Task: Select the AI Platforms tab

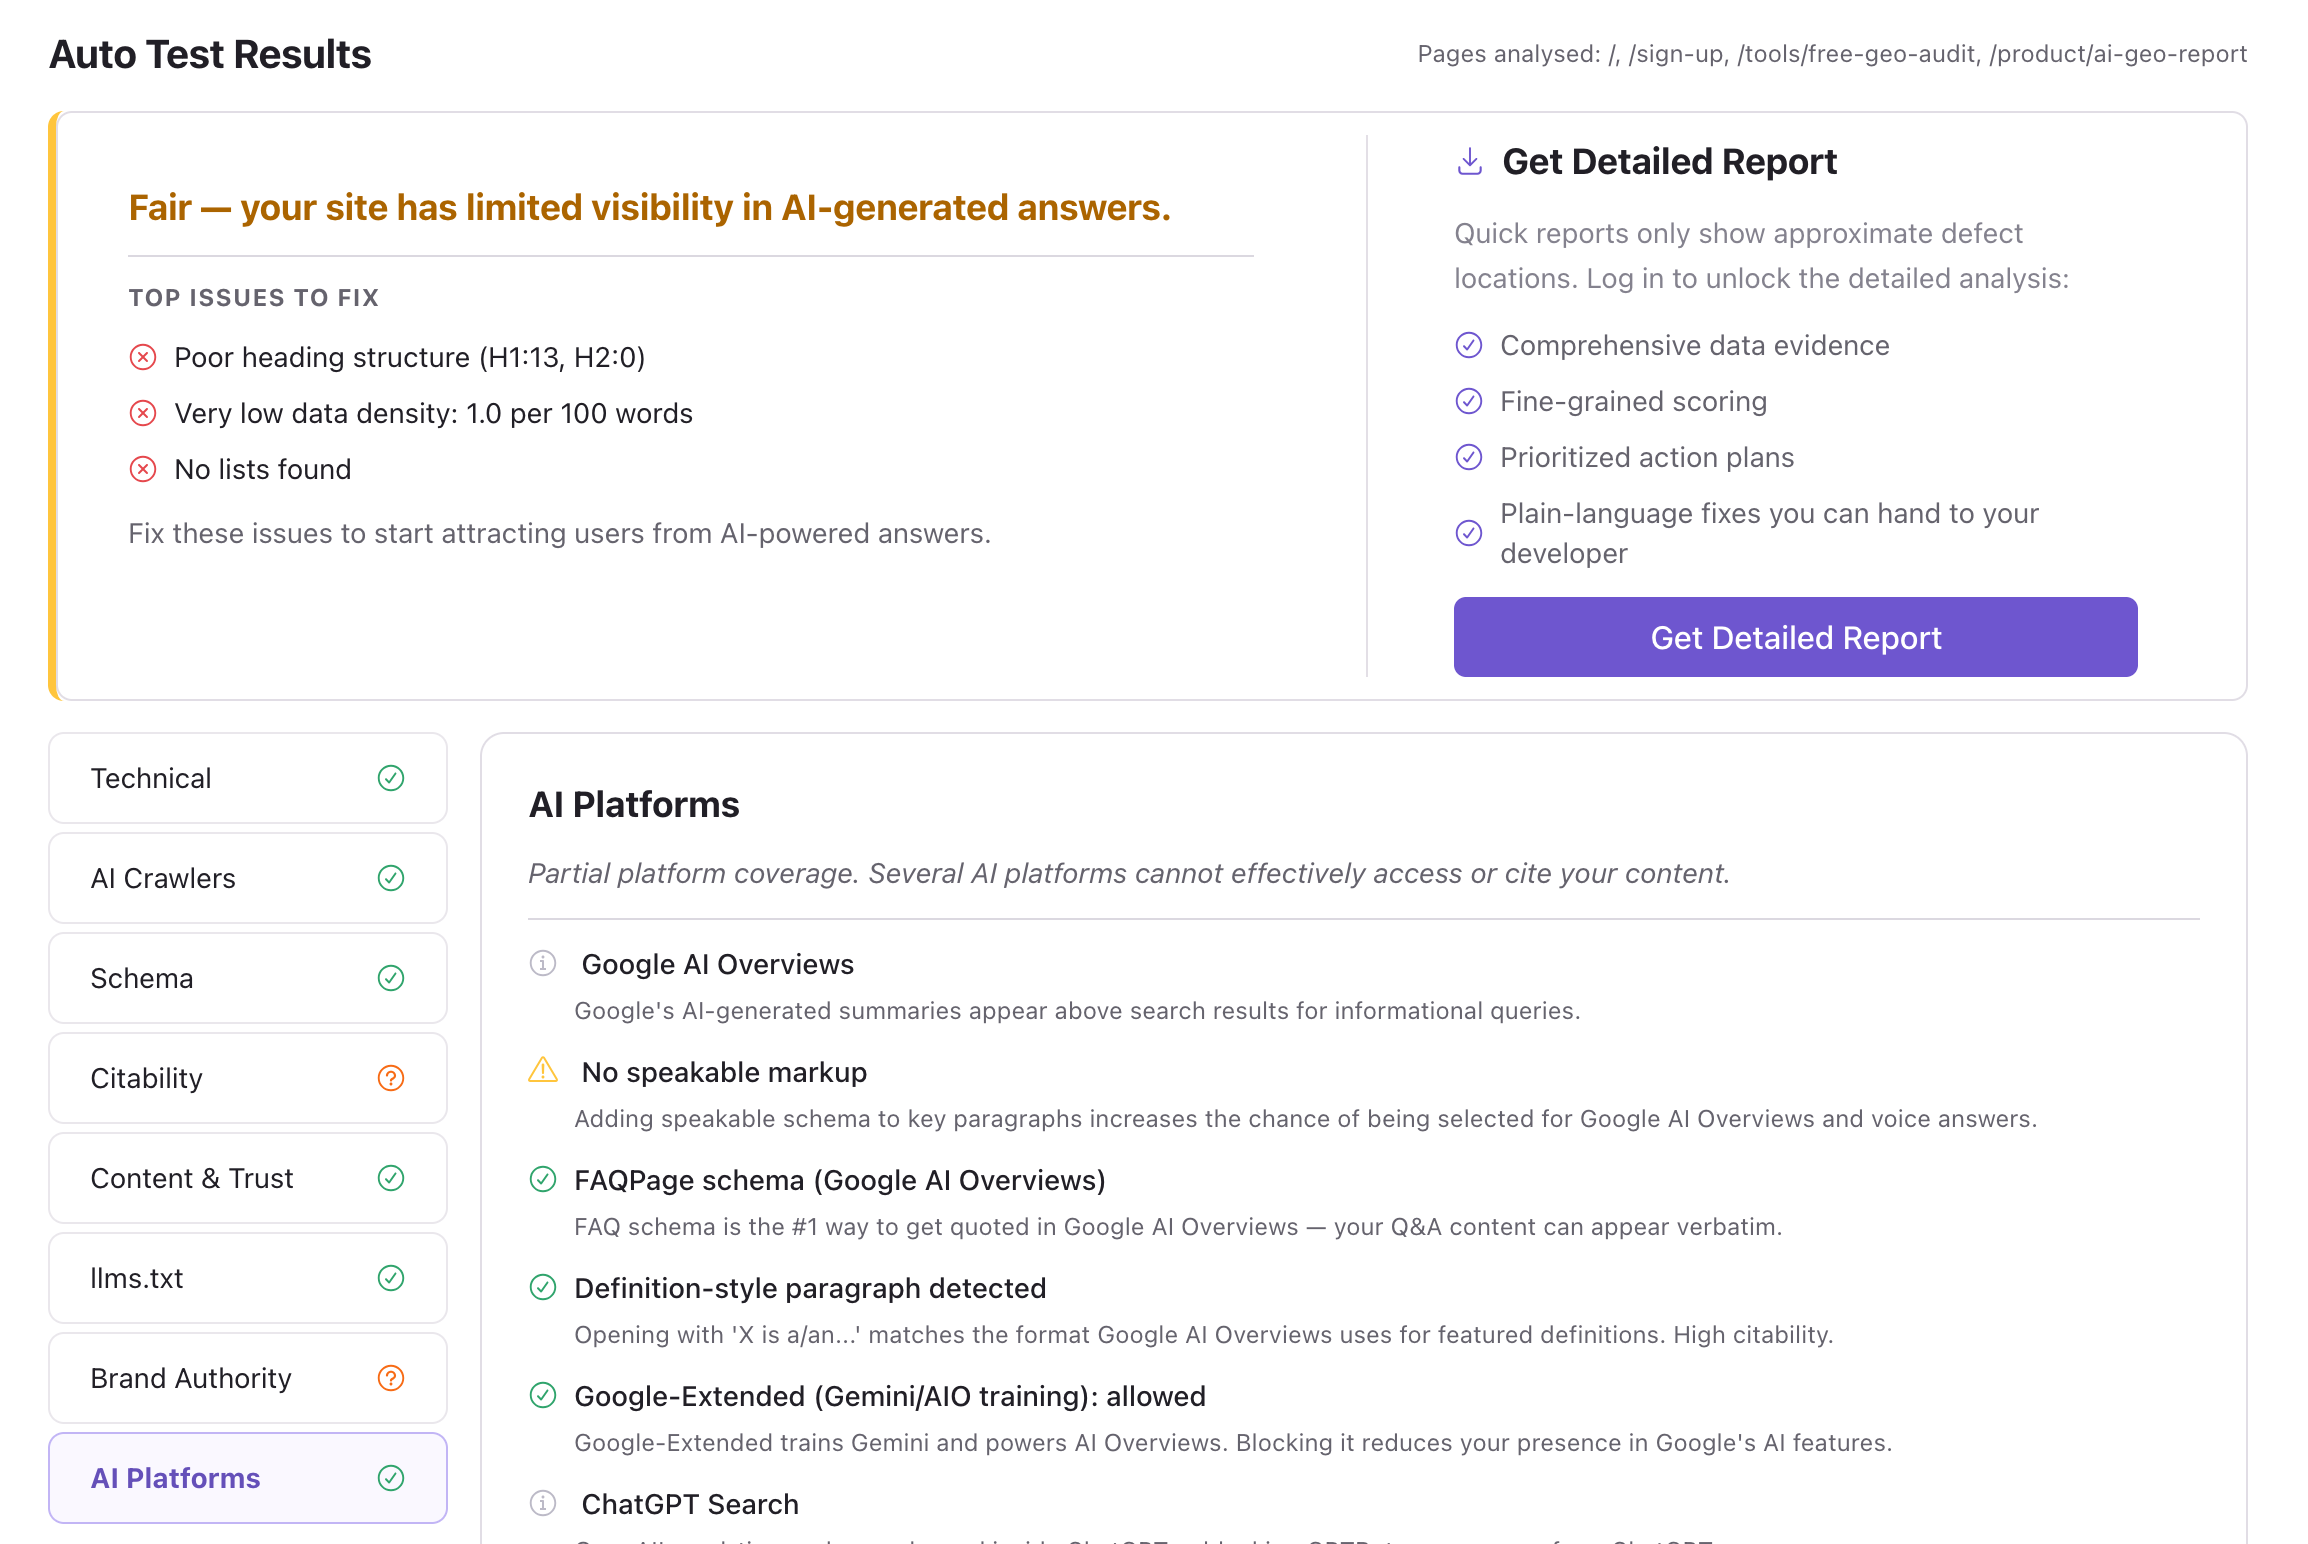Action: click(248, 1478)
